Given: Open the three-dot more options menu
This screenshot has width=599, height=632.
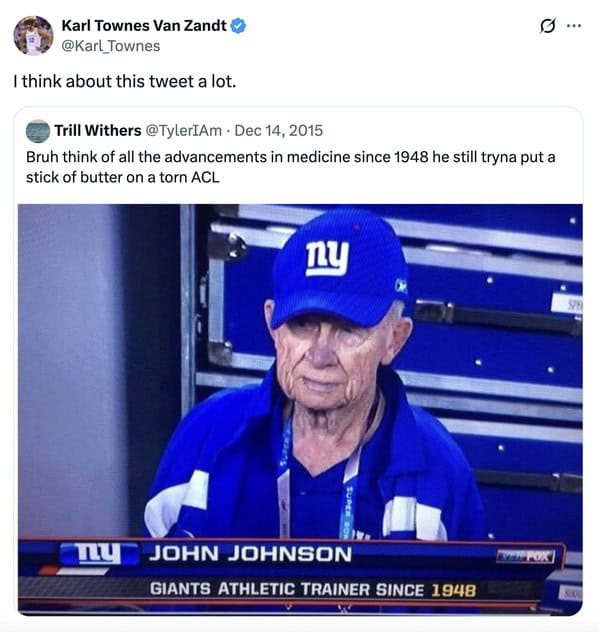Looking at the screenshot, I should (x=574, y=26).
